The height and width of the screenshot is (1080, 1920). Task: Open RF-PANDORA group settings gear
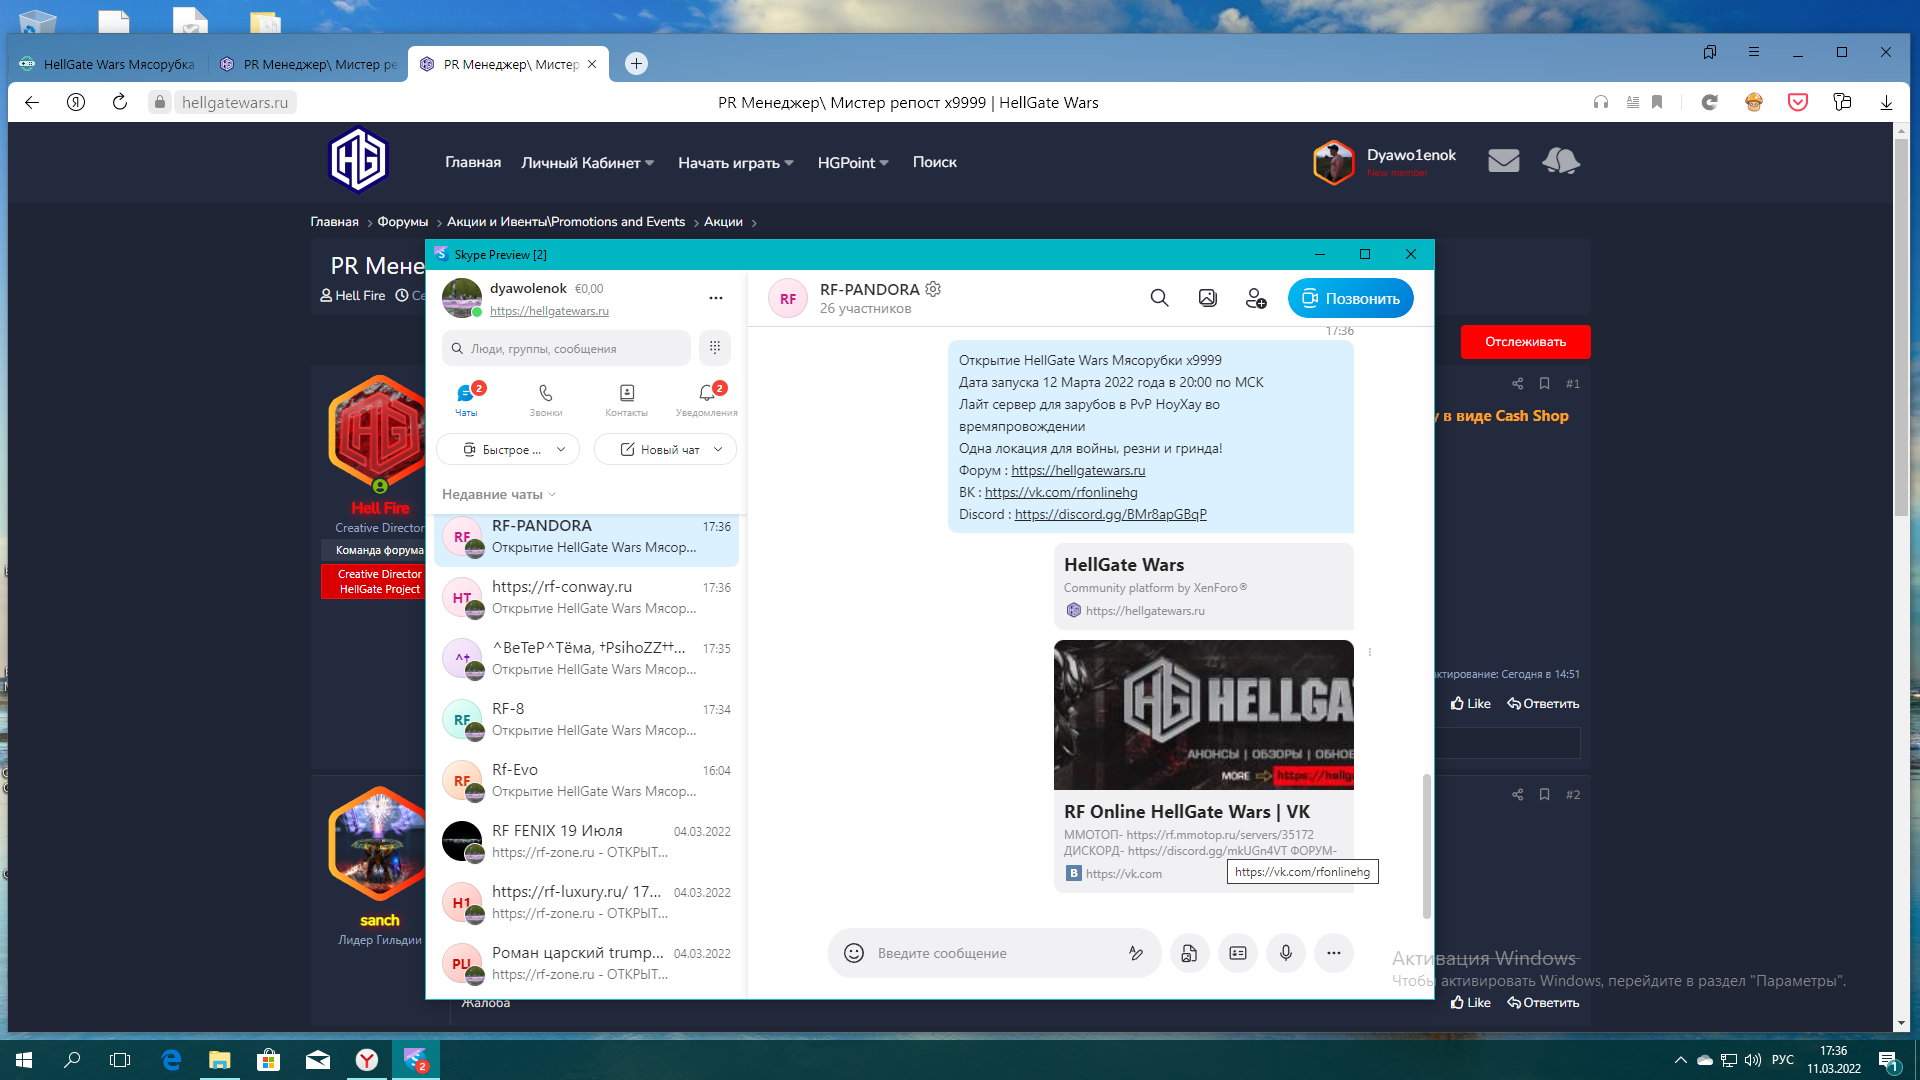click(x=933, y=289)
